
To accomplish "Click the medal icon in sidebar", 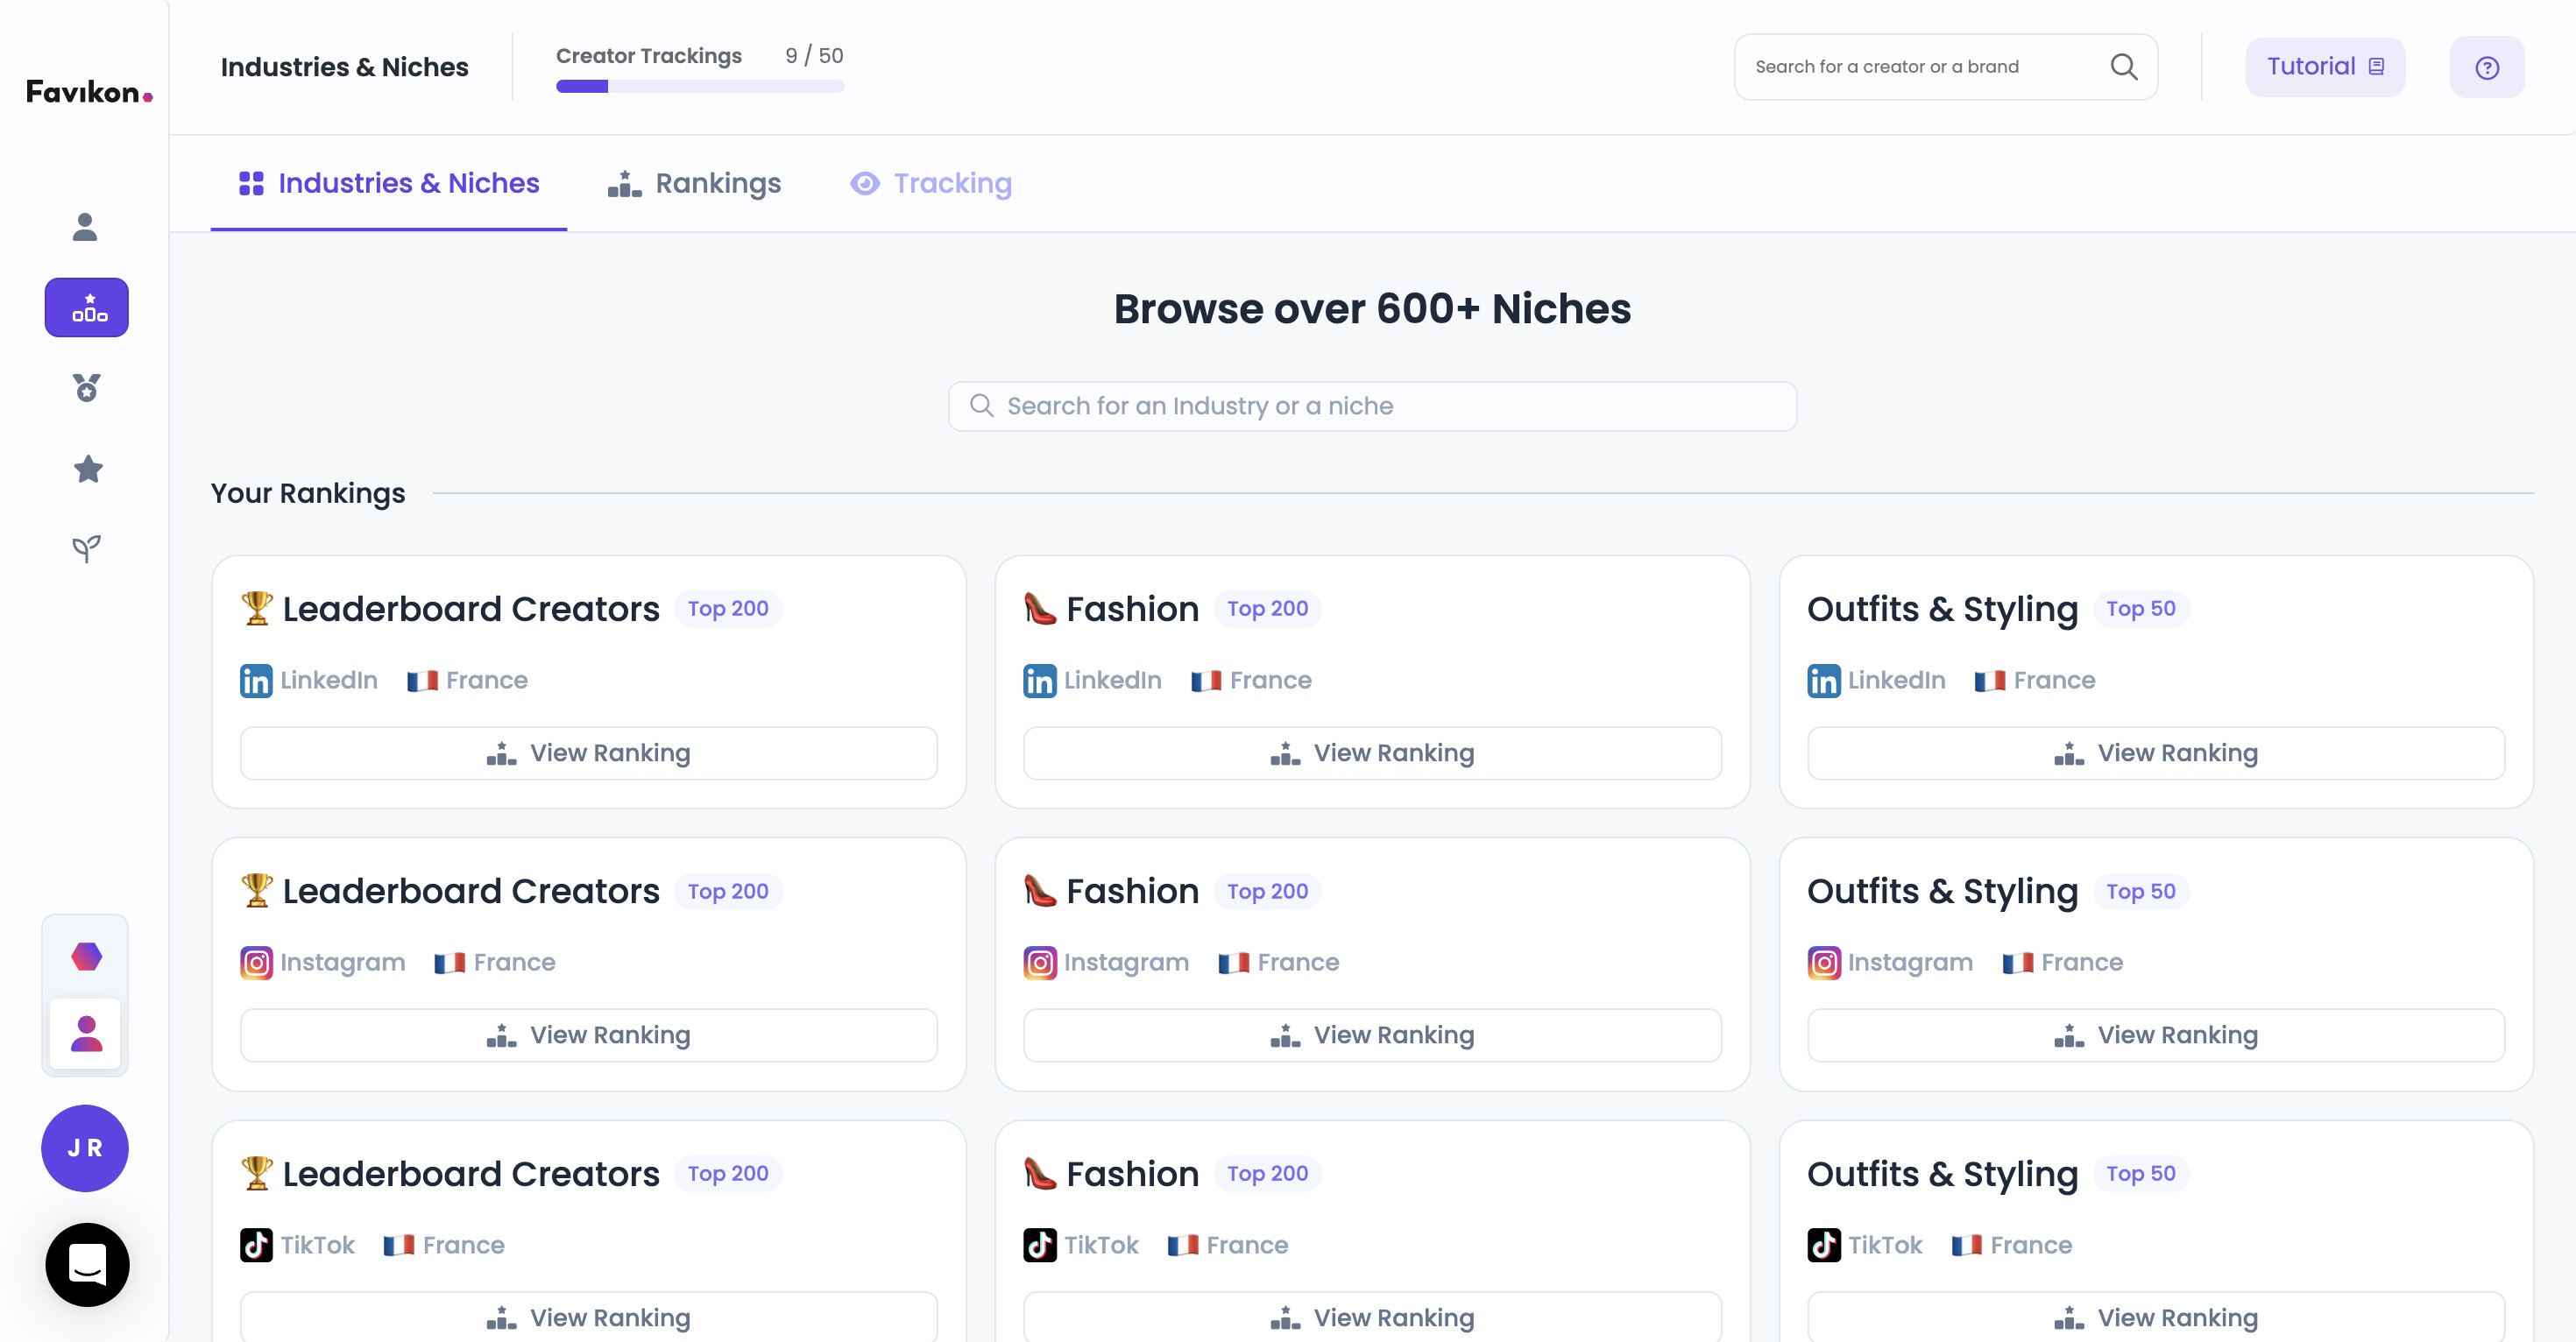I will pos(87,388).
